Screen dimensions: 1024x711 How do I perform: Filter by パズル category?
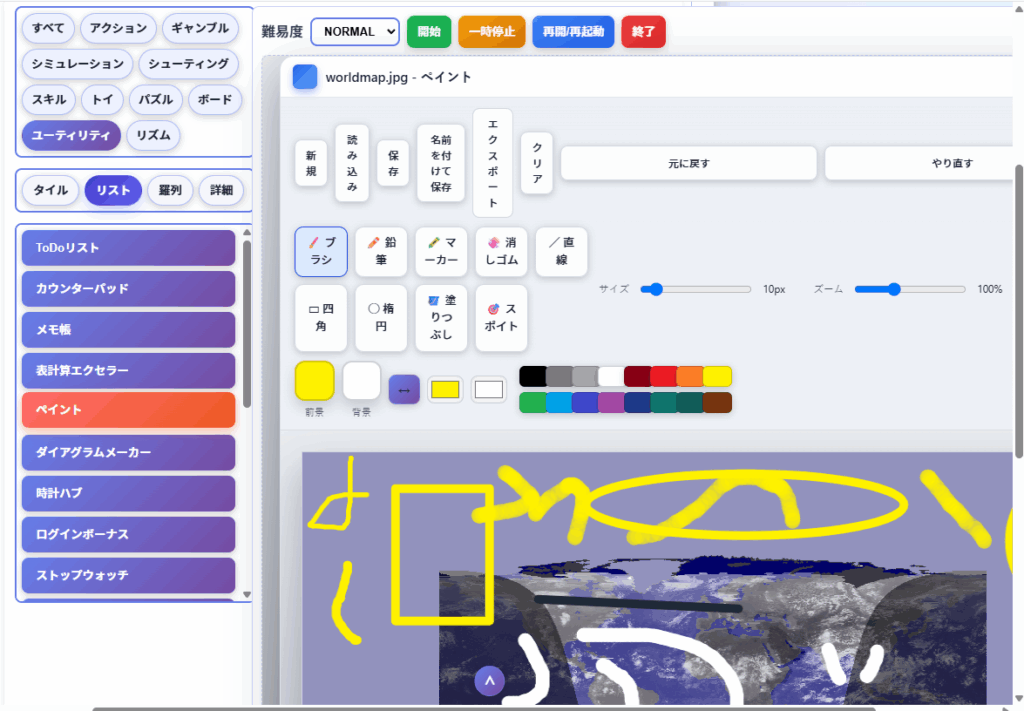[x=155, y=100]
